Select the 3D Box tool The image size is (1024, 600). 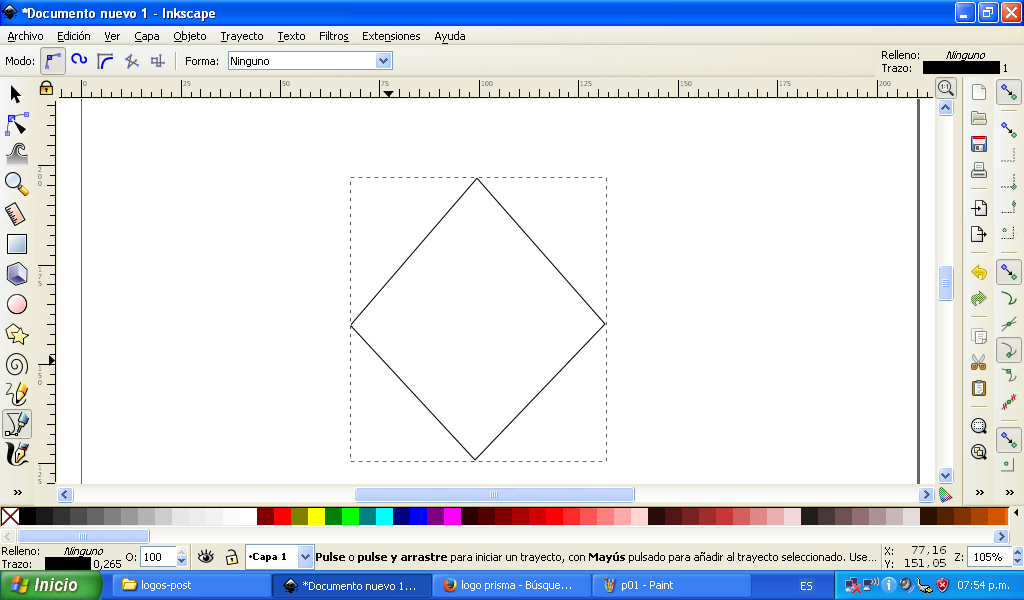(x=16, y=274)
